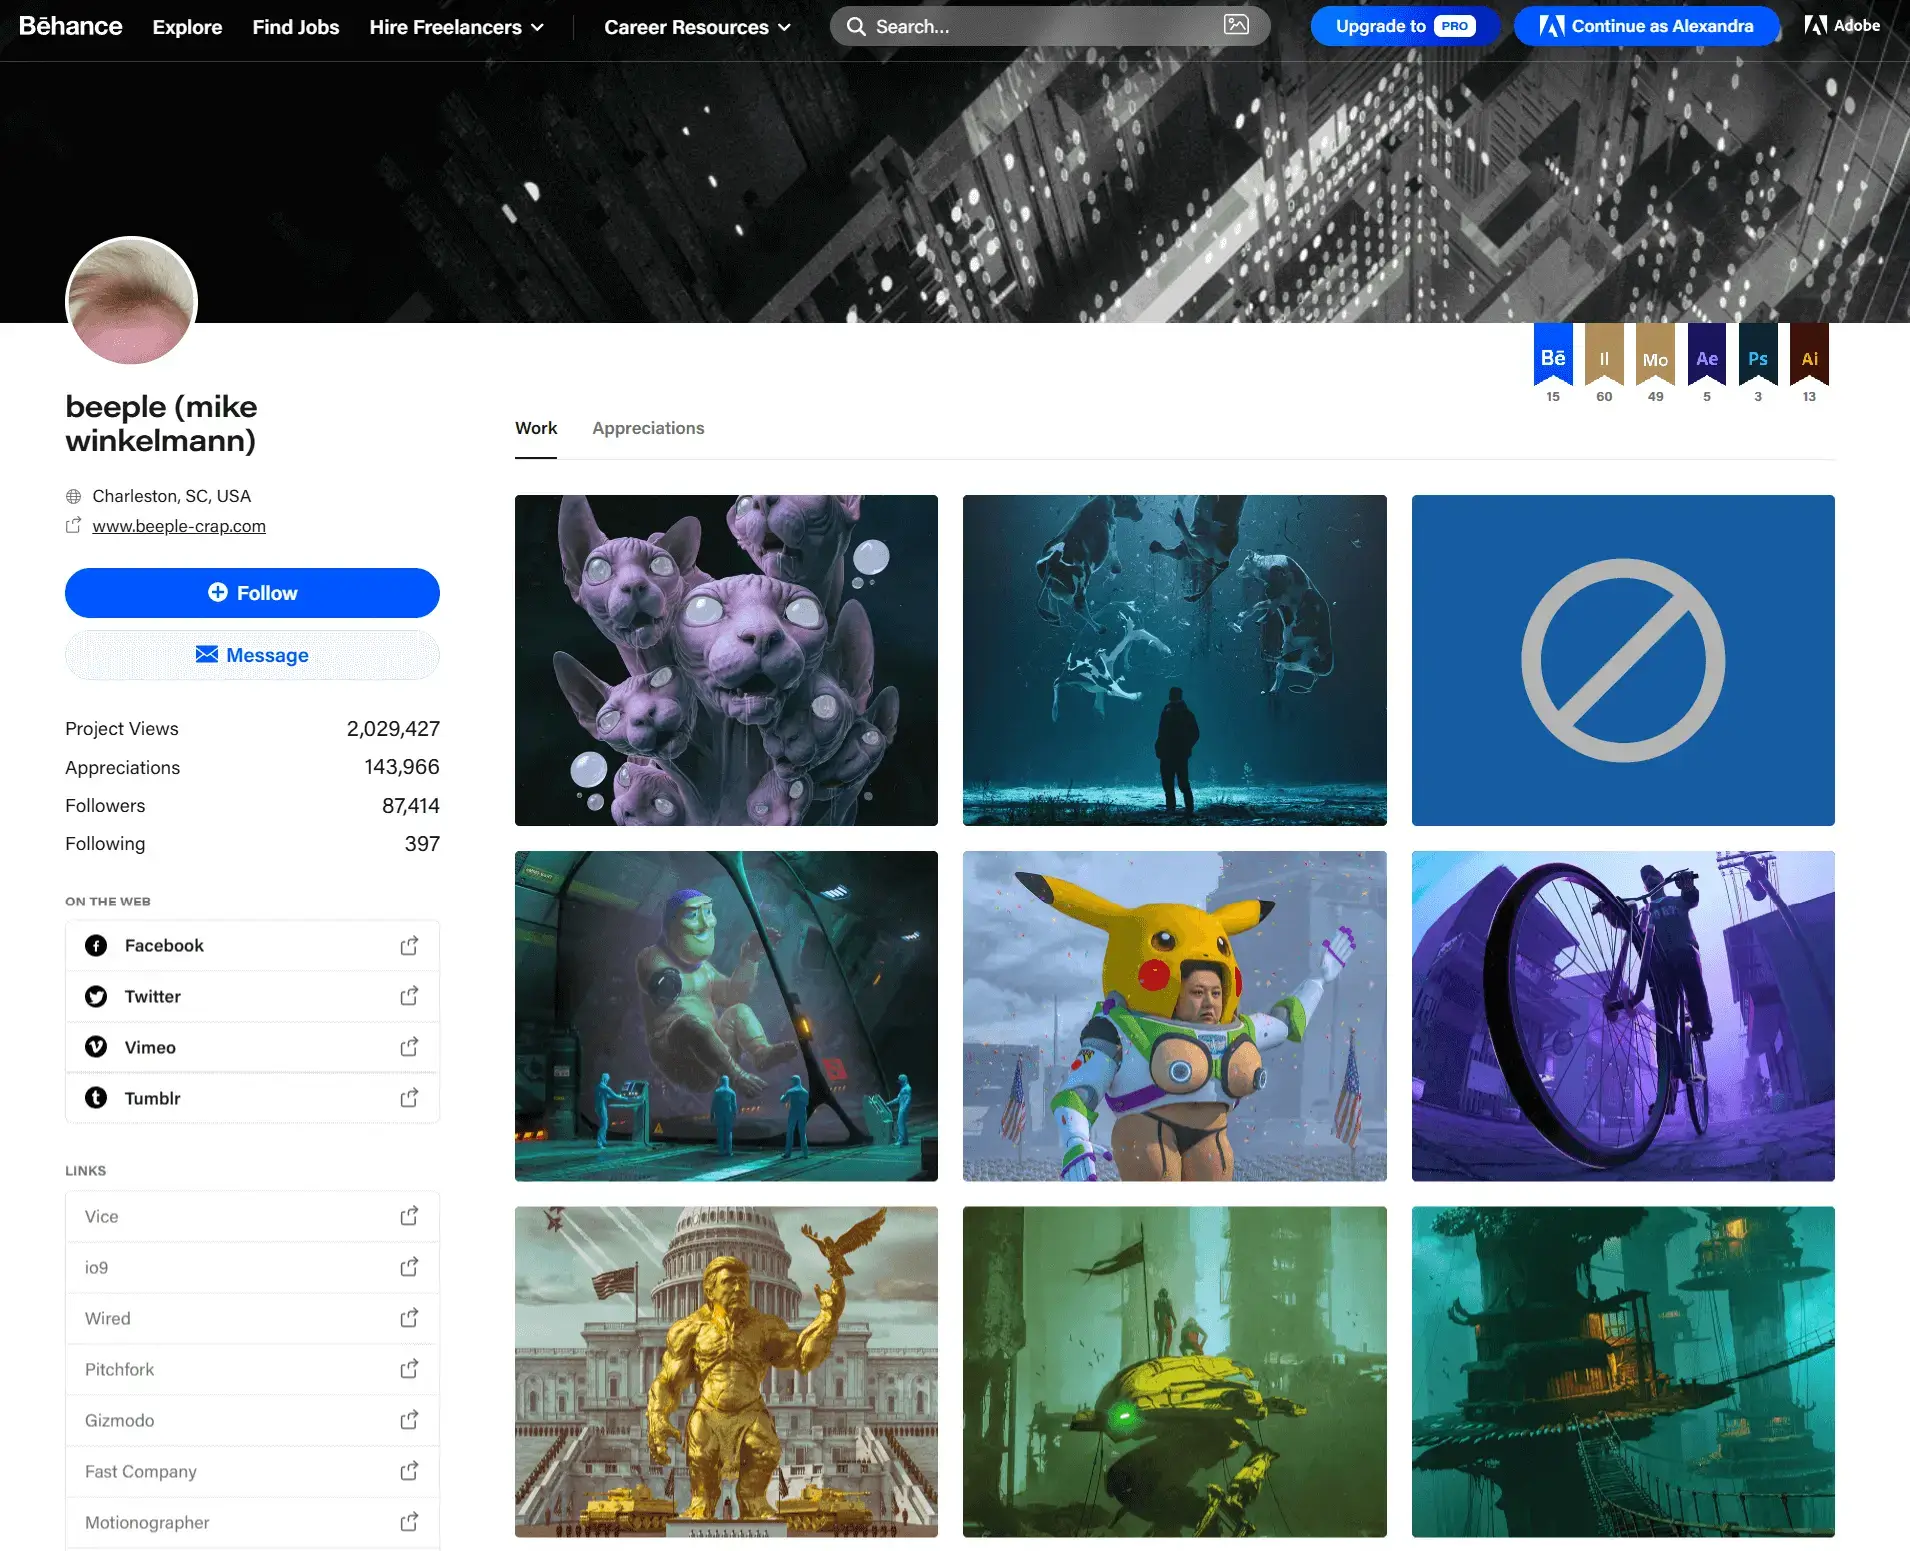Open the Motion Mo badge ribbon

point(1656,354)
